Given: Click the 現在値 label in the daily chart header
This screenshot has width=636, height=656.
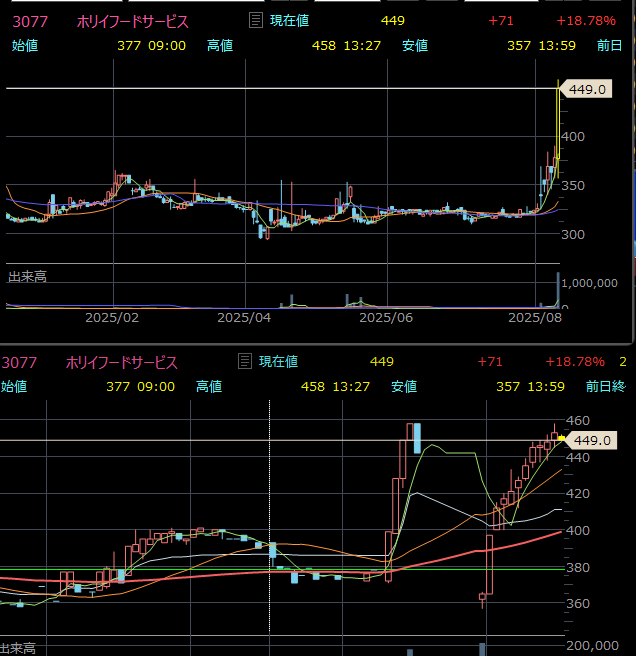Looking at the screenshot, I should tap(290, 20).
